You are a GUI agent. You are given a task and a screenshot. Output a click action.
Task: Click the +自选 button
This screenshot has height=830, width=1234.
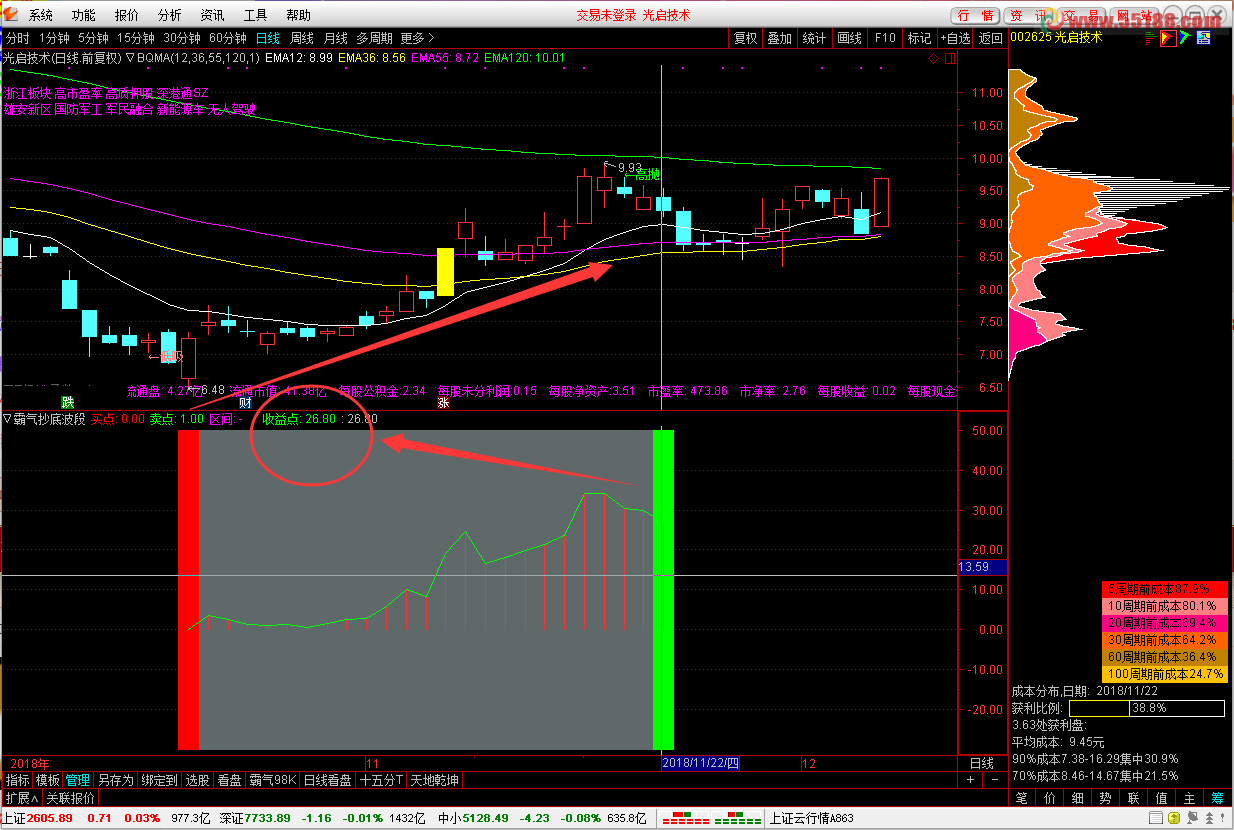tap(954, 38)
